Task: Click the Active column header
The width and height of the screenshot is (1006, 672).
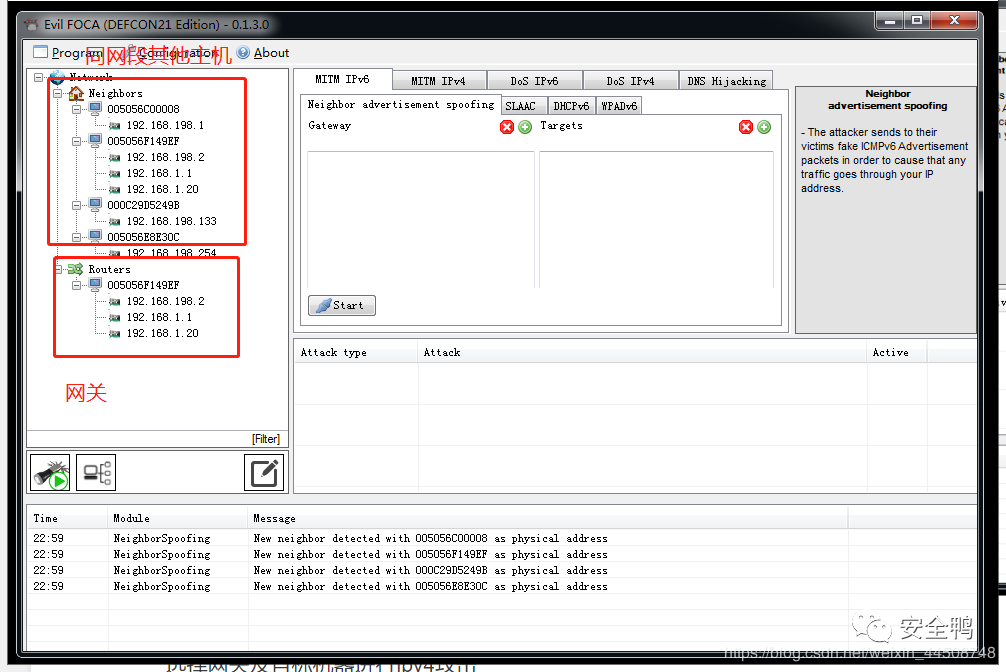Action: point(896,352)
